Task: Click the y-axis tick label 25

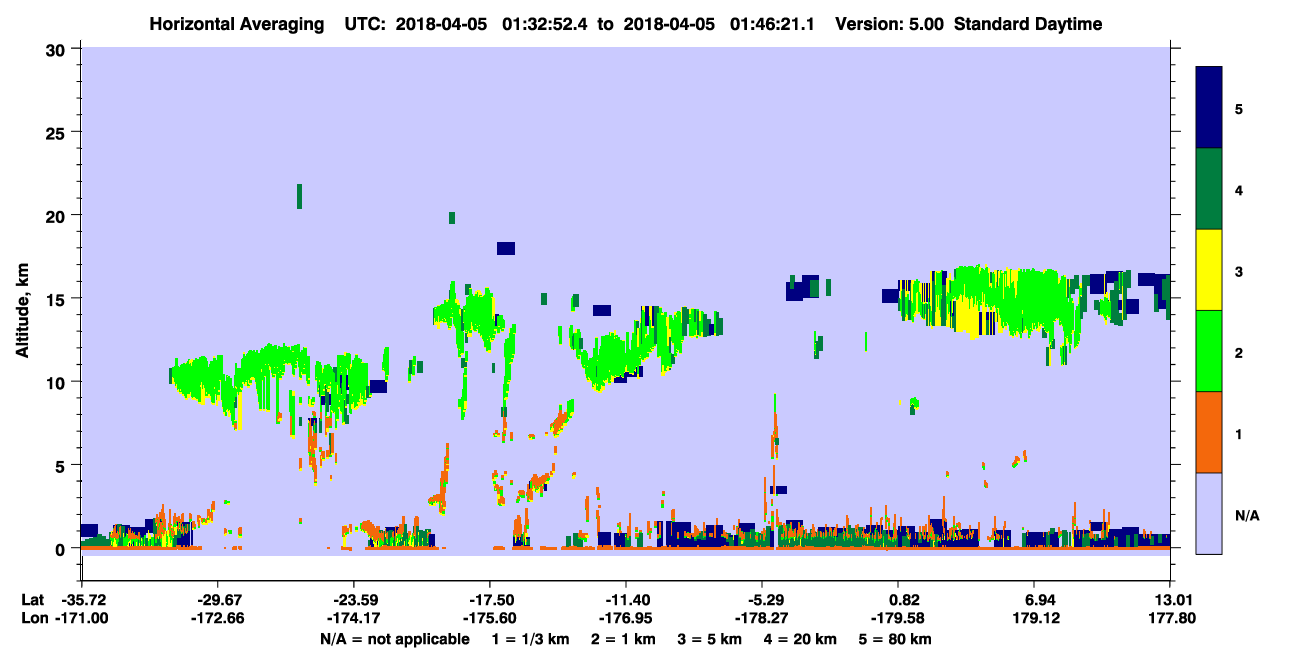Action: coord(58,132)
